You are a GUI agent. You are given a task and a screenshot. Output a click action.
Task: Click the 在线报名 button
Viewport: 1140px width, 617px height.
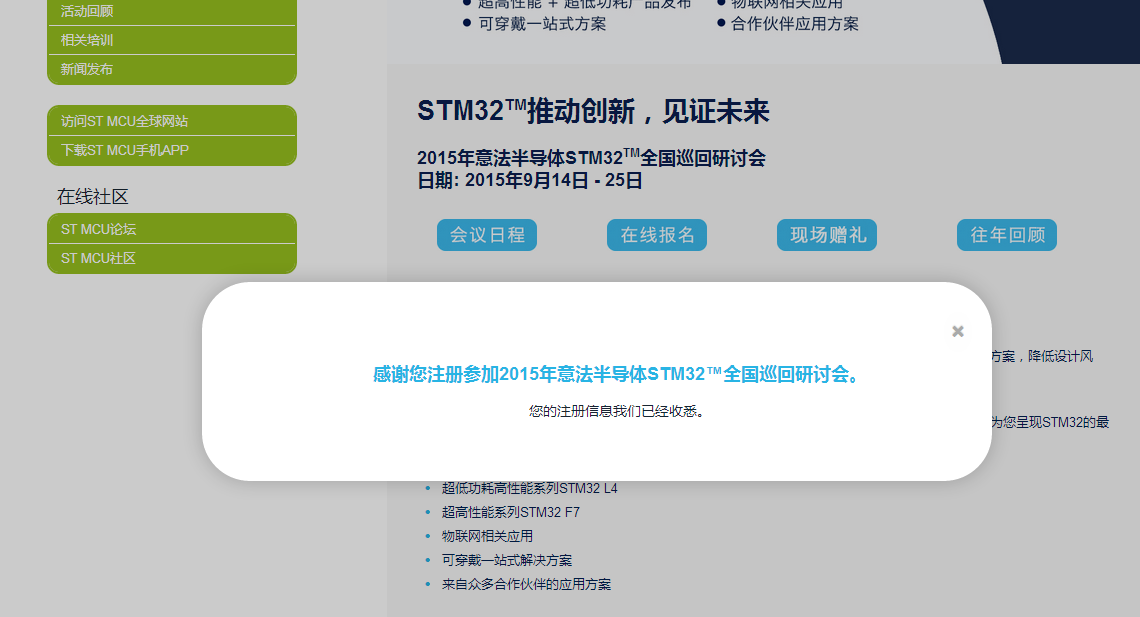point(657,235)
